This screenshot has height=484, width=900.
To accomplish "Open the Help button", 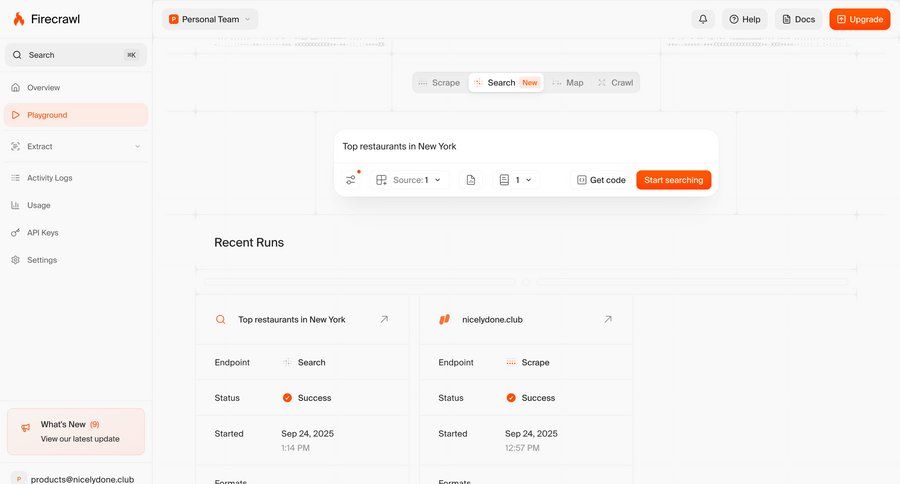I will [744, 19].
